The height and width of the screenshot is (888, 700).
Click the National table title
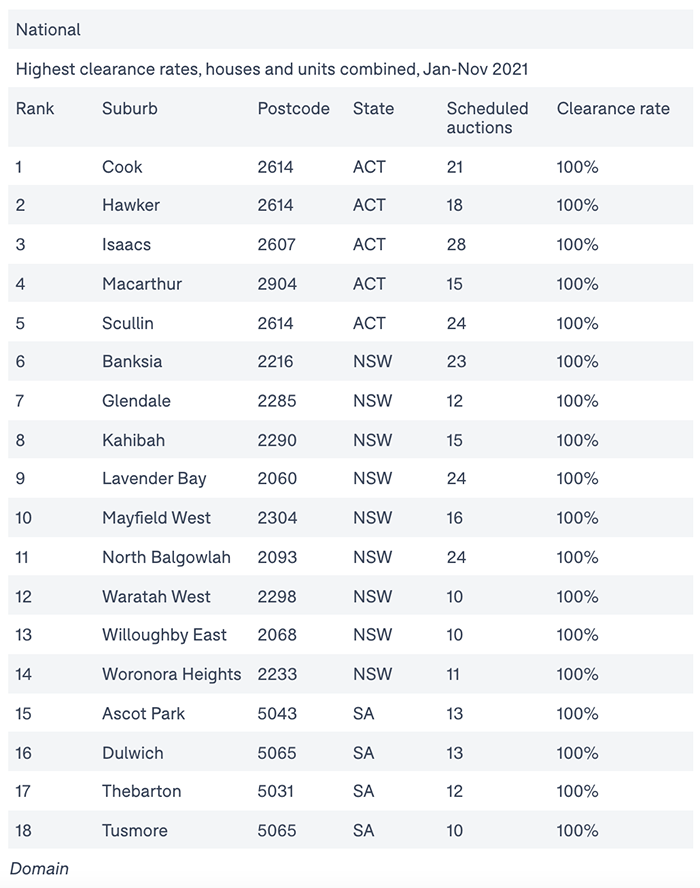(48, 29)
